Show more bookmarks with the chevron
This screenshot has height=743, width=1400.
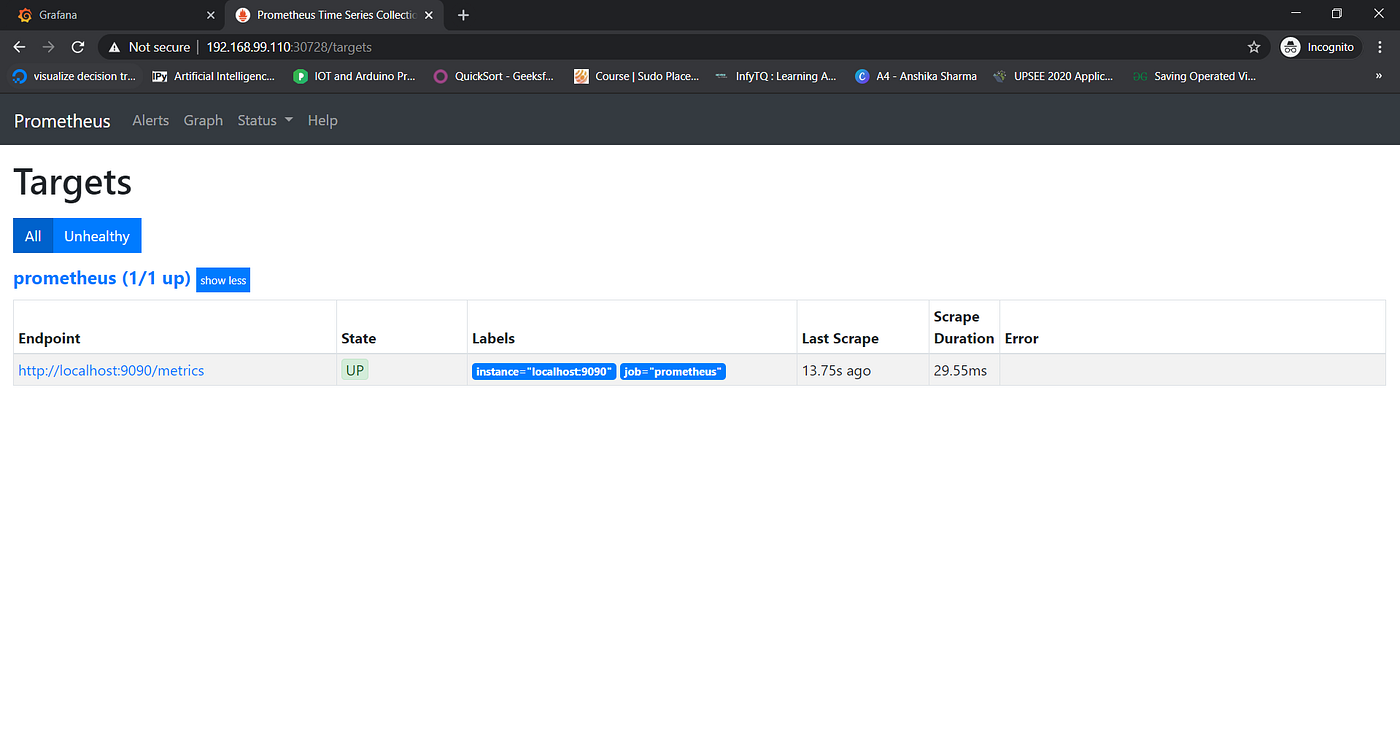[x=1380, y=76]
